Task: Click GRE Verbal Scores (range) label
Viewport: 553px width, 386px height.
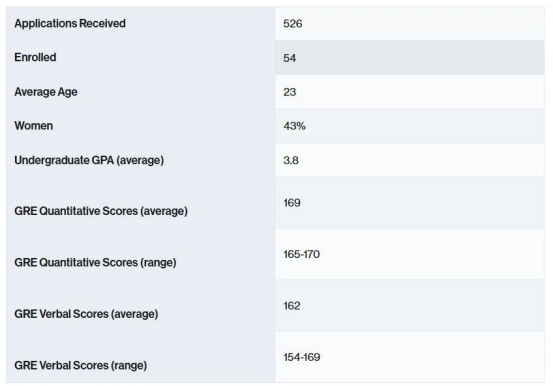Action: tap(80, 366)
